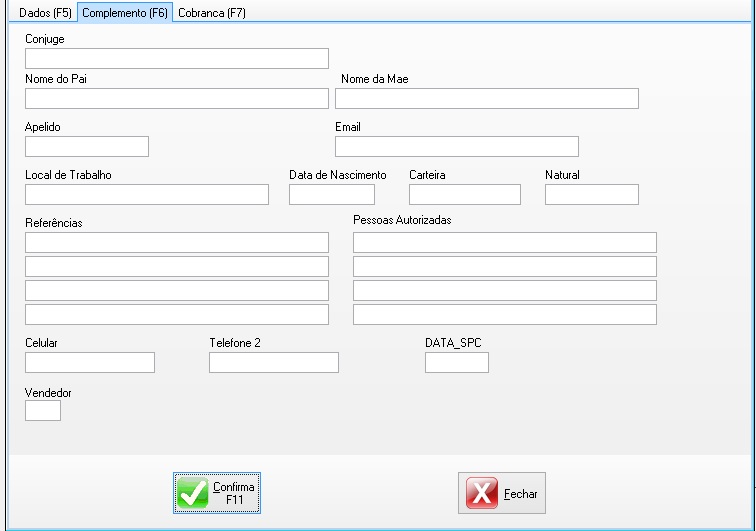The height and width of the screenshot is (531, 756).
Task: Select the small Vendedor code box
Action: (42, 411)
